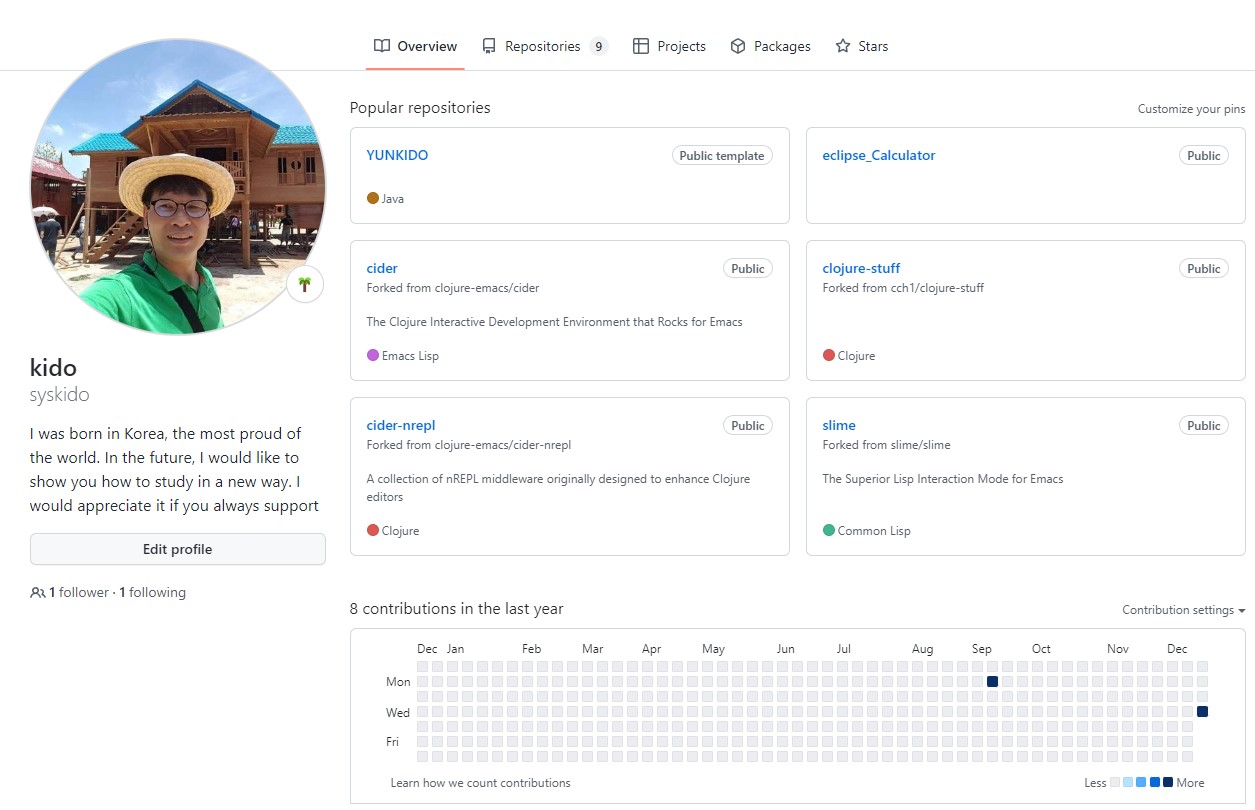Viewport: 1255px width, 810px height.
Task: Click the Public badge on cider card
Action: click(x=748, y=269)
